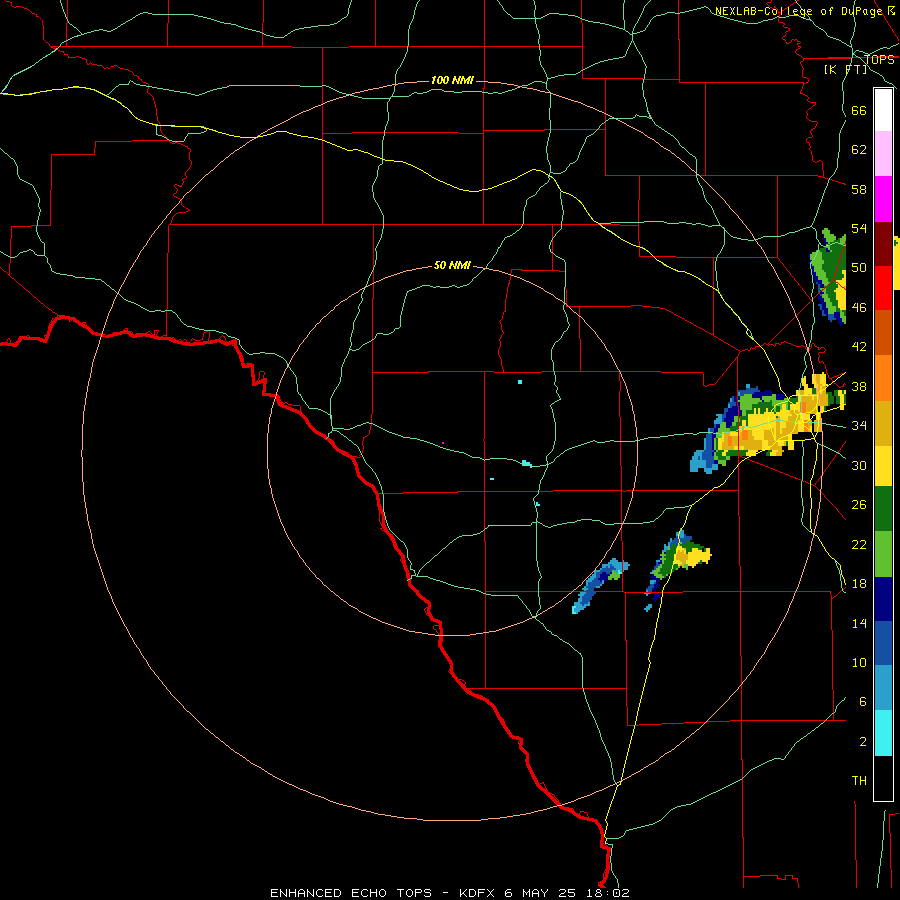
Task: Click the dark orange swatch in the legend
Action: [x=883, y=332]
